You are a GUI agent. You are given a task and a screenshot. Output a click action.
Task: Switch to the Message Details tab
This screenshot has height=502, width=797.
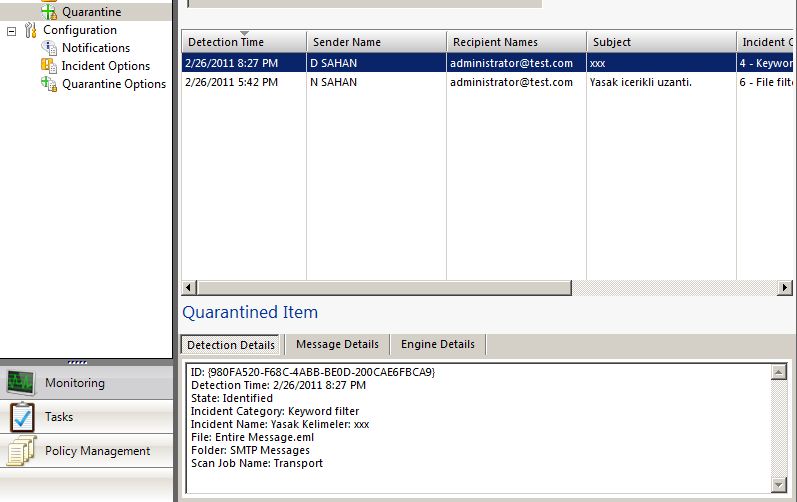click(x=337, y=344)
